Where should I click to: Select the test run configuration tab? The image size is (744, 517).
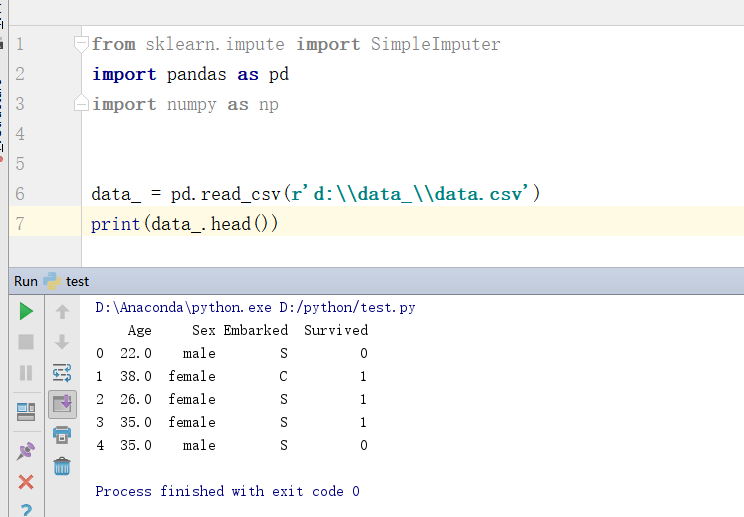click(66, 281)
